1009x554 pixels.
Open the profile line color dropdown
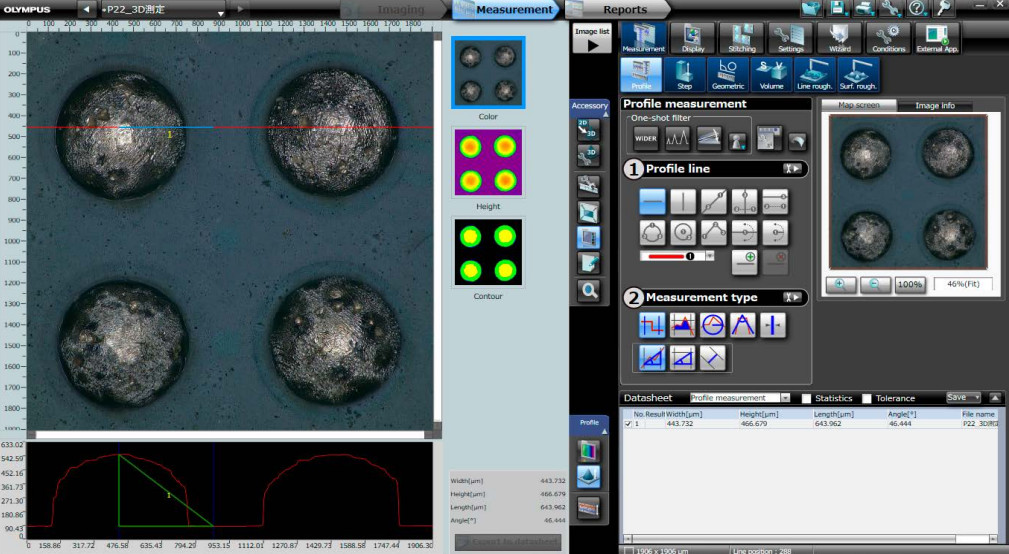point(710,256)
